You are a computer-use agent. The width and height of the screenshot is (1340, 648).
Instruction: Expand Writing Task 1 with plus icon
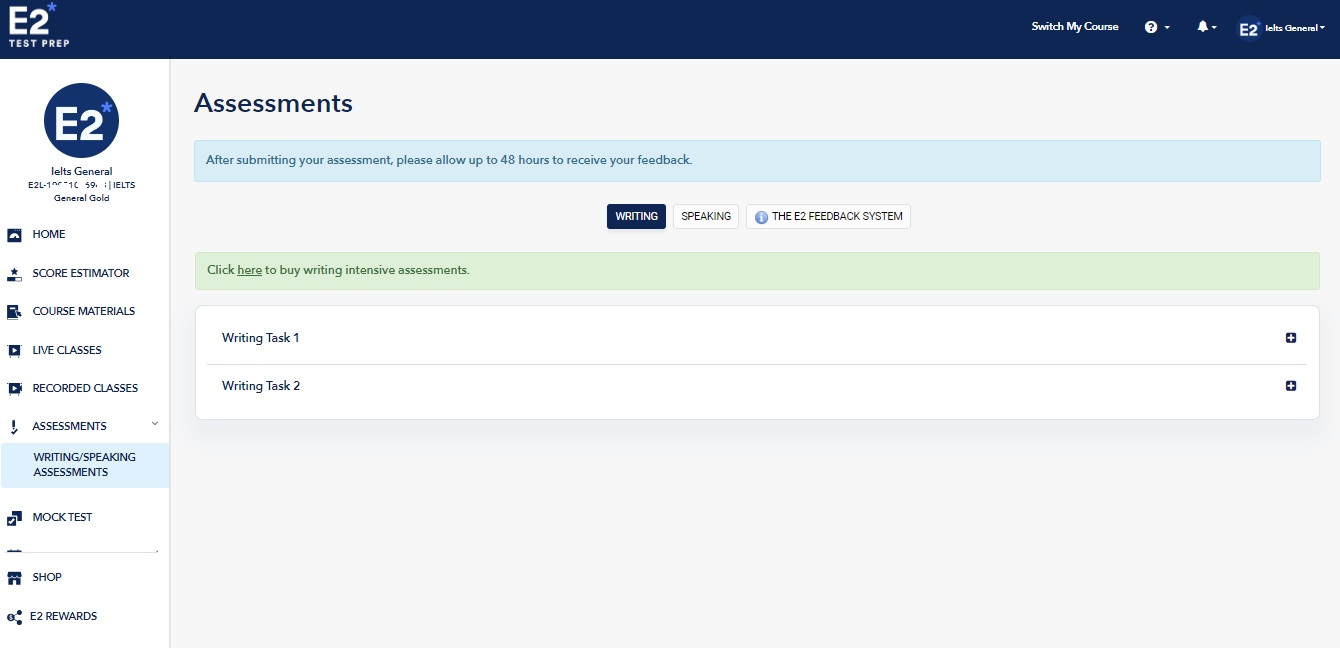[x=1291, y=338]
